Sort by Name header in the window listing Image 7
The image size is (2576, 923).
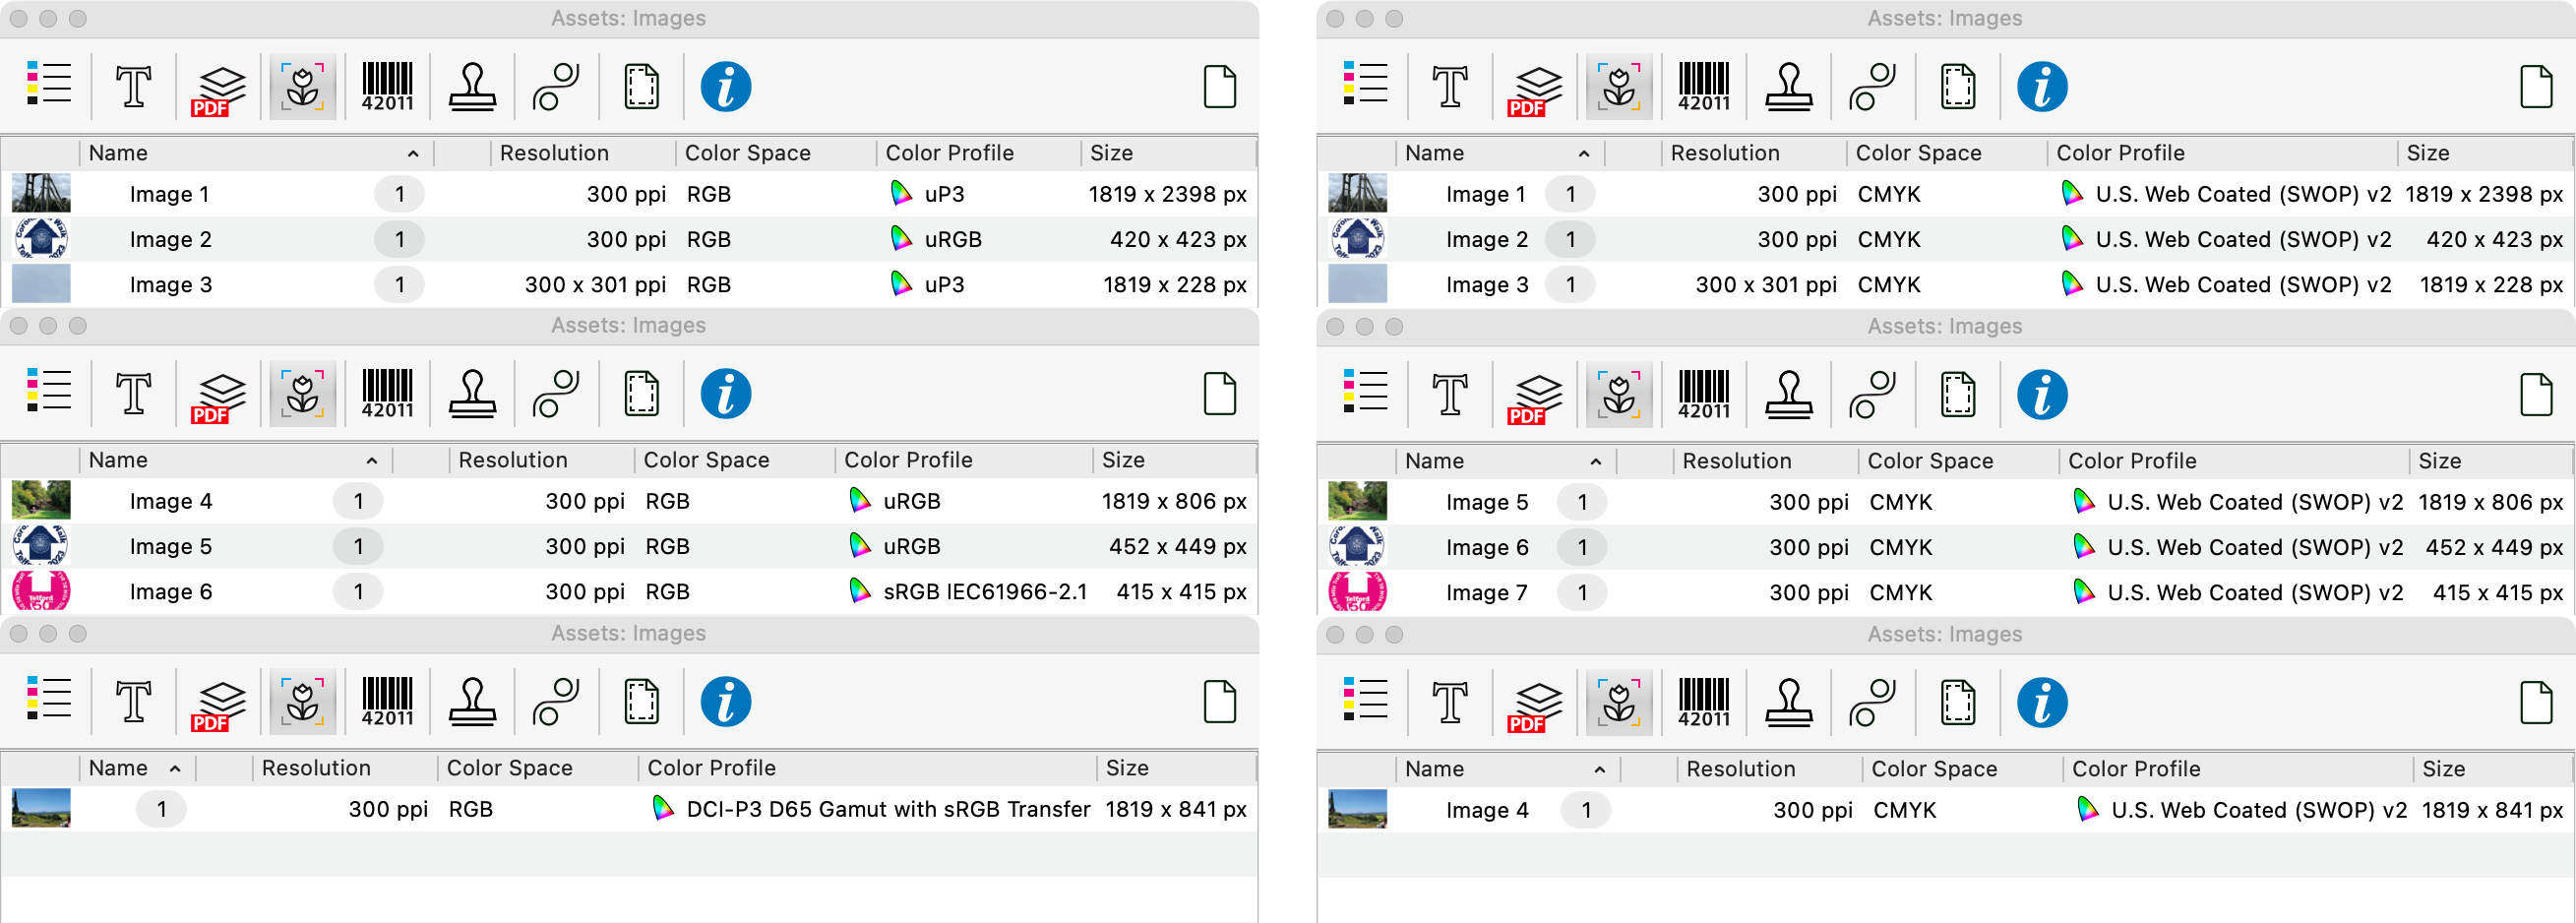[x=1506, y=461]
